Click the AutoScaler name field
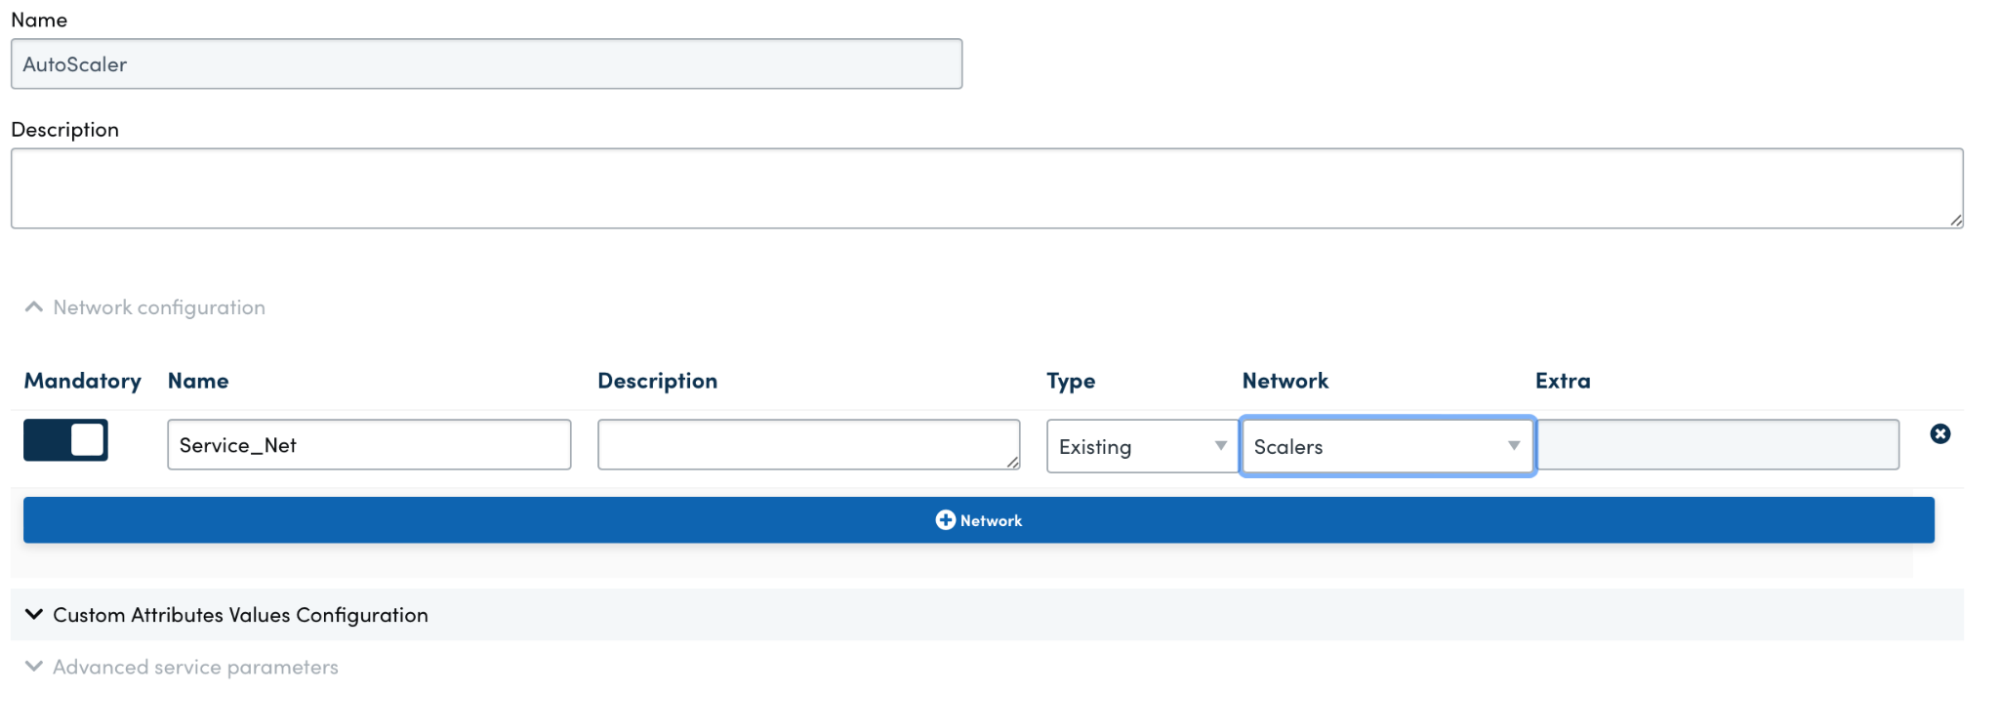Screen dimensions: 1999x713 [x=486, y=64]
